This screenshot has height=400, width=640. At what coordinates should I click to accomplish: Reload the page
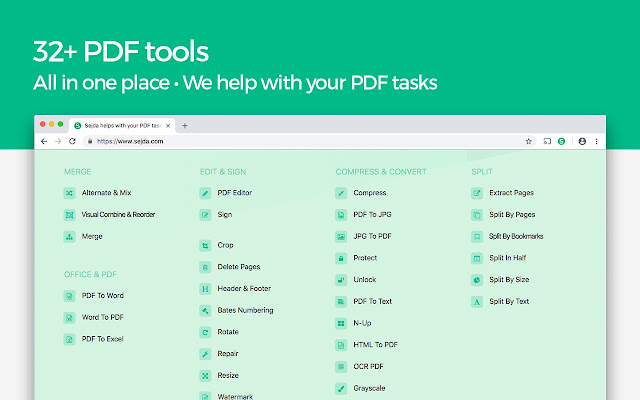pyautogui.click(x=72, y=141)
